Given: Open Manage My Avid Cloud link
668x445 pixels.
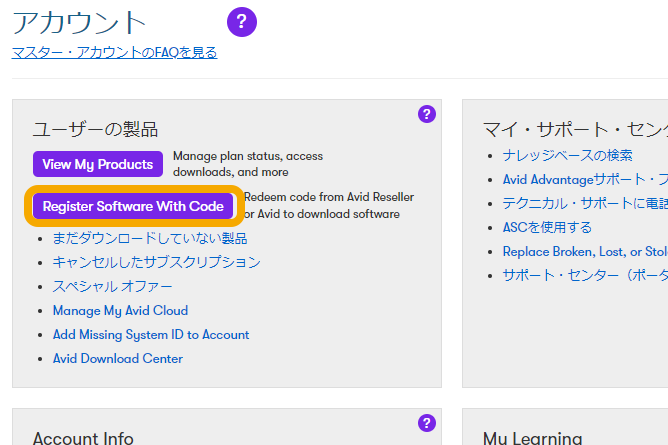Looking at the screenshot, I should pyautogui.click(x=120, y=310).
